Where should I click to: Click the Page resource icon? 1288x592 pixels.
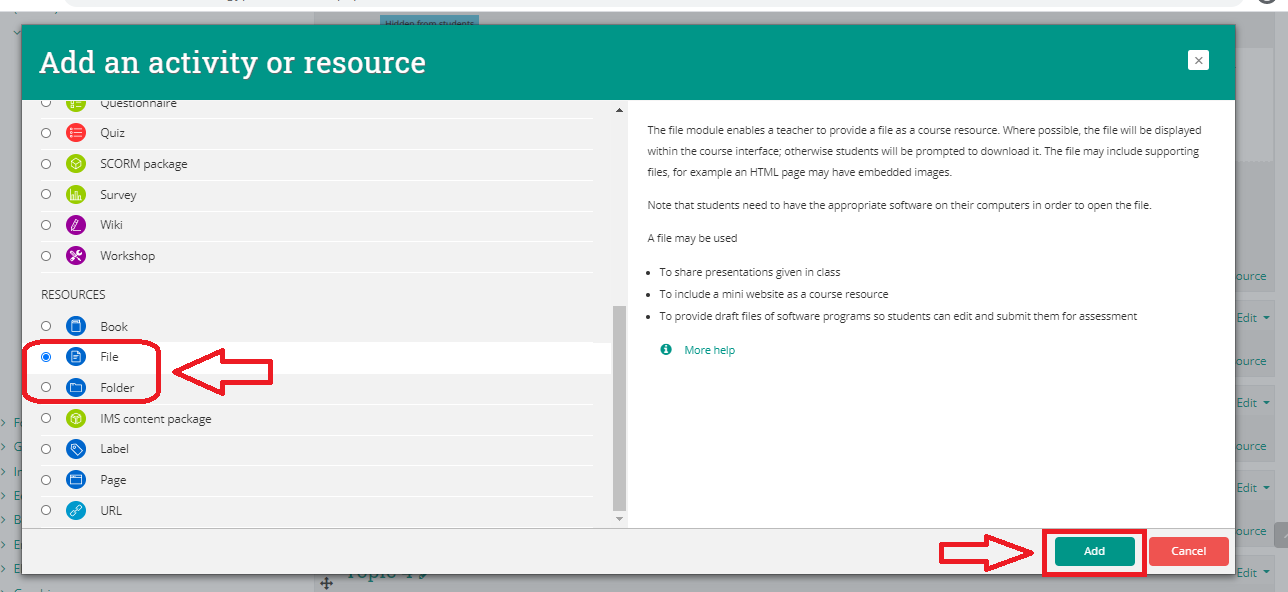click(76, 480)
